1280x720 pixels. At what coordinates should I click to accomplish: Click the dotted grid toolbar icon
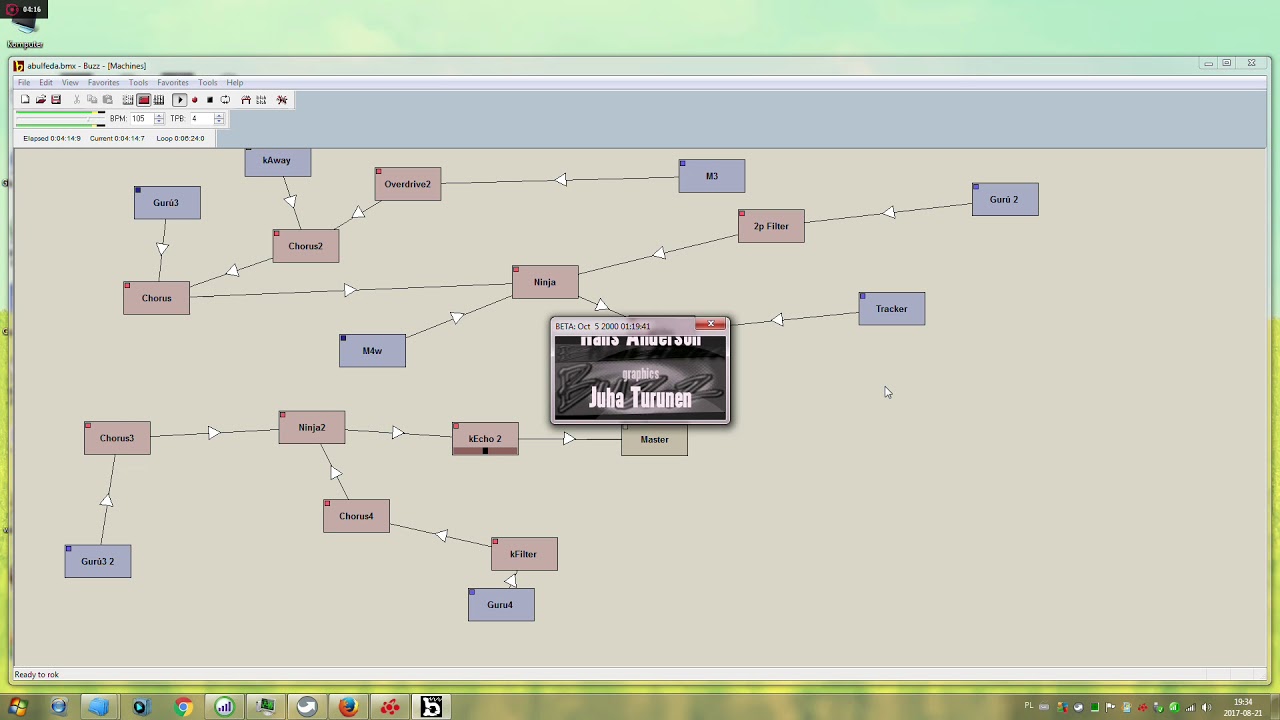pos(261,100)
